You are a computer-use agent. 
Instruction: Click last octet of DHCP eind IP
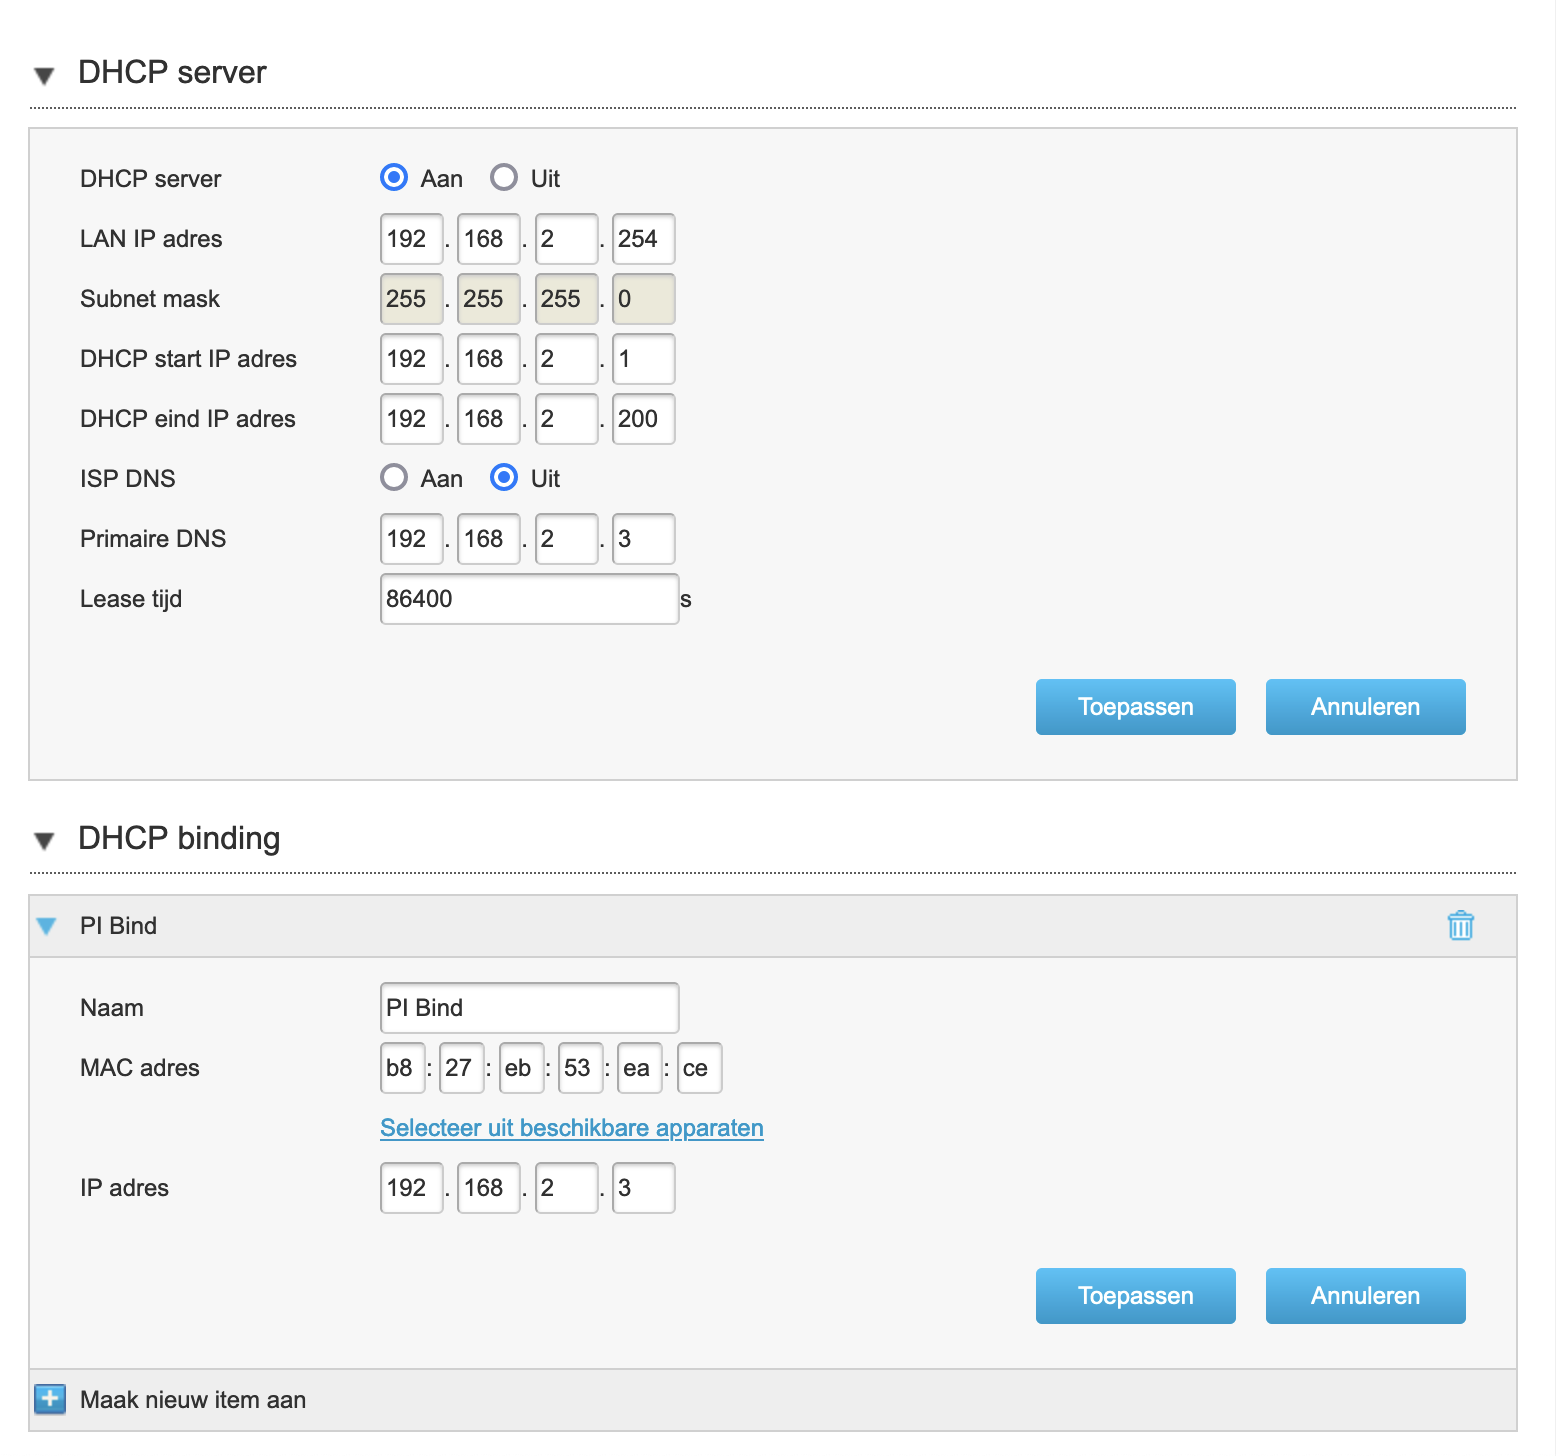643,419
